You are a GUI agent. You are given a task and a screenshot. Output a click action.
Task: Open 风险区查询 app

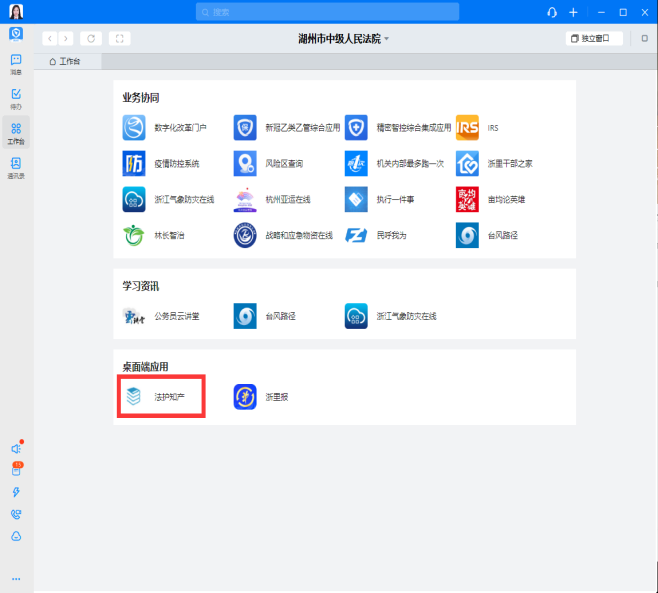click(x=268, y=163)
